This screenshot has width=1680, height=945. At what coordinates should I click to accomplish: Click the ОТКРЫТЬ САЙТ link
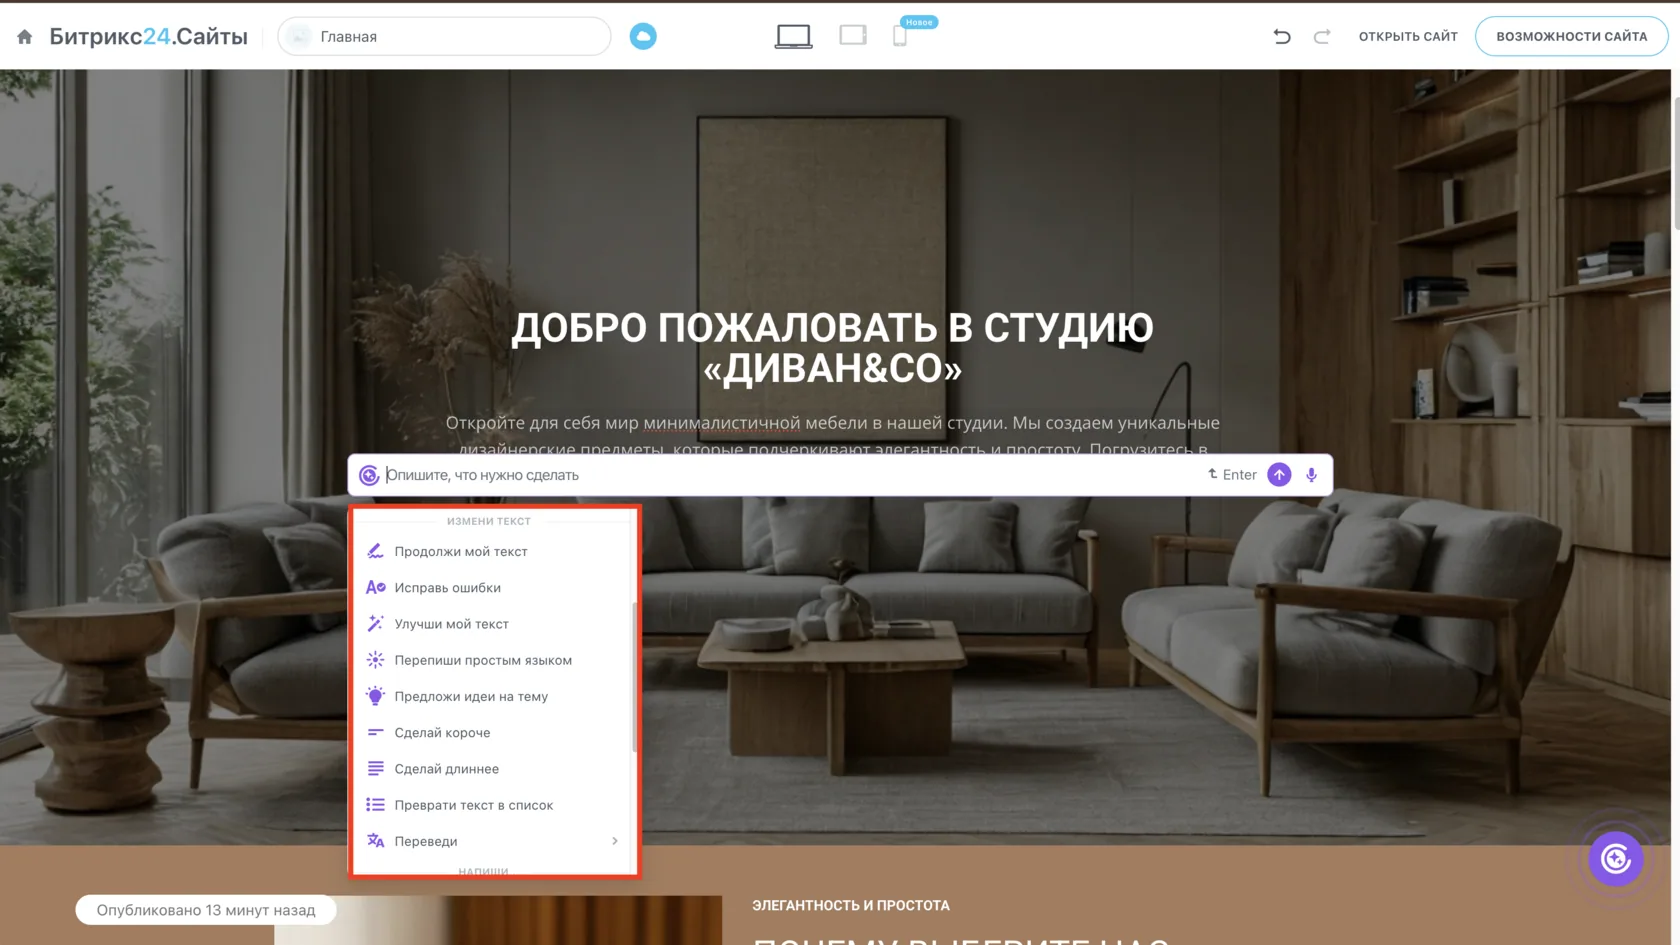pos(1408,37)
